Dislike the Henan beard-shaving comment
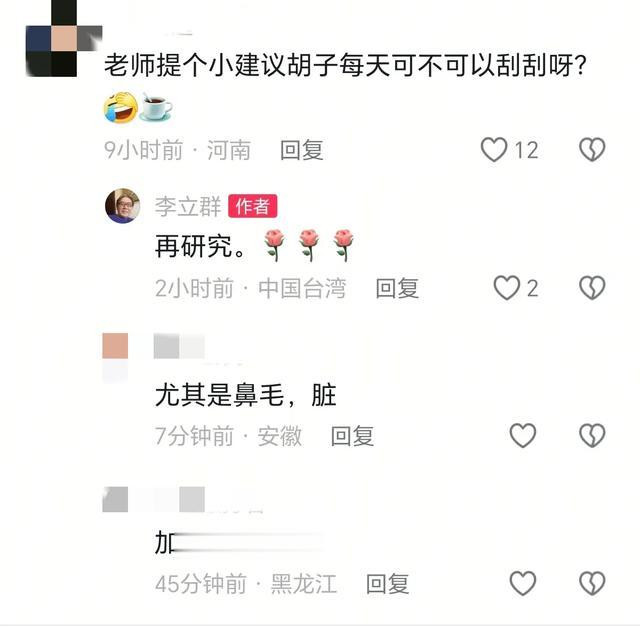The width and height of the screenshot is (640, 627). point(592,149)
